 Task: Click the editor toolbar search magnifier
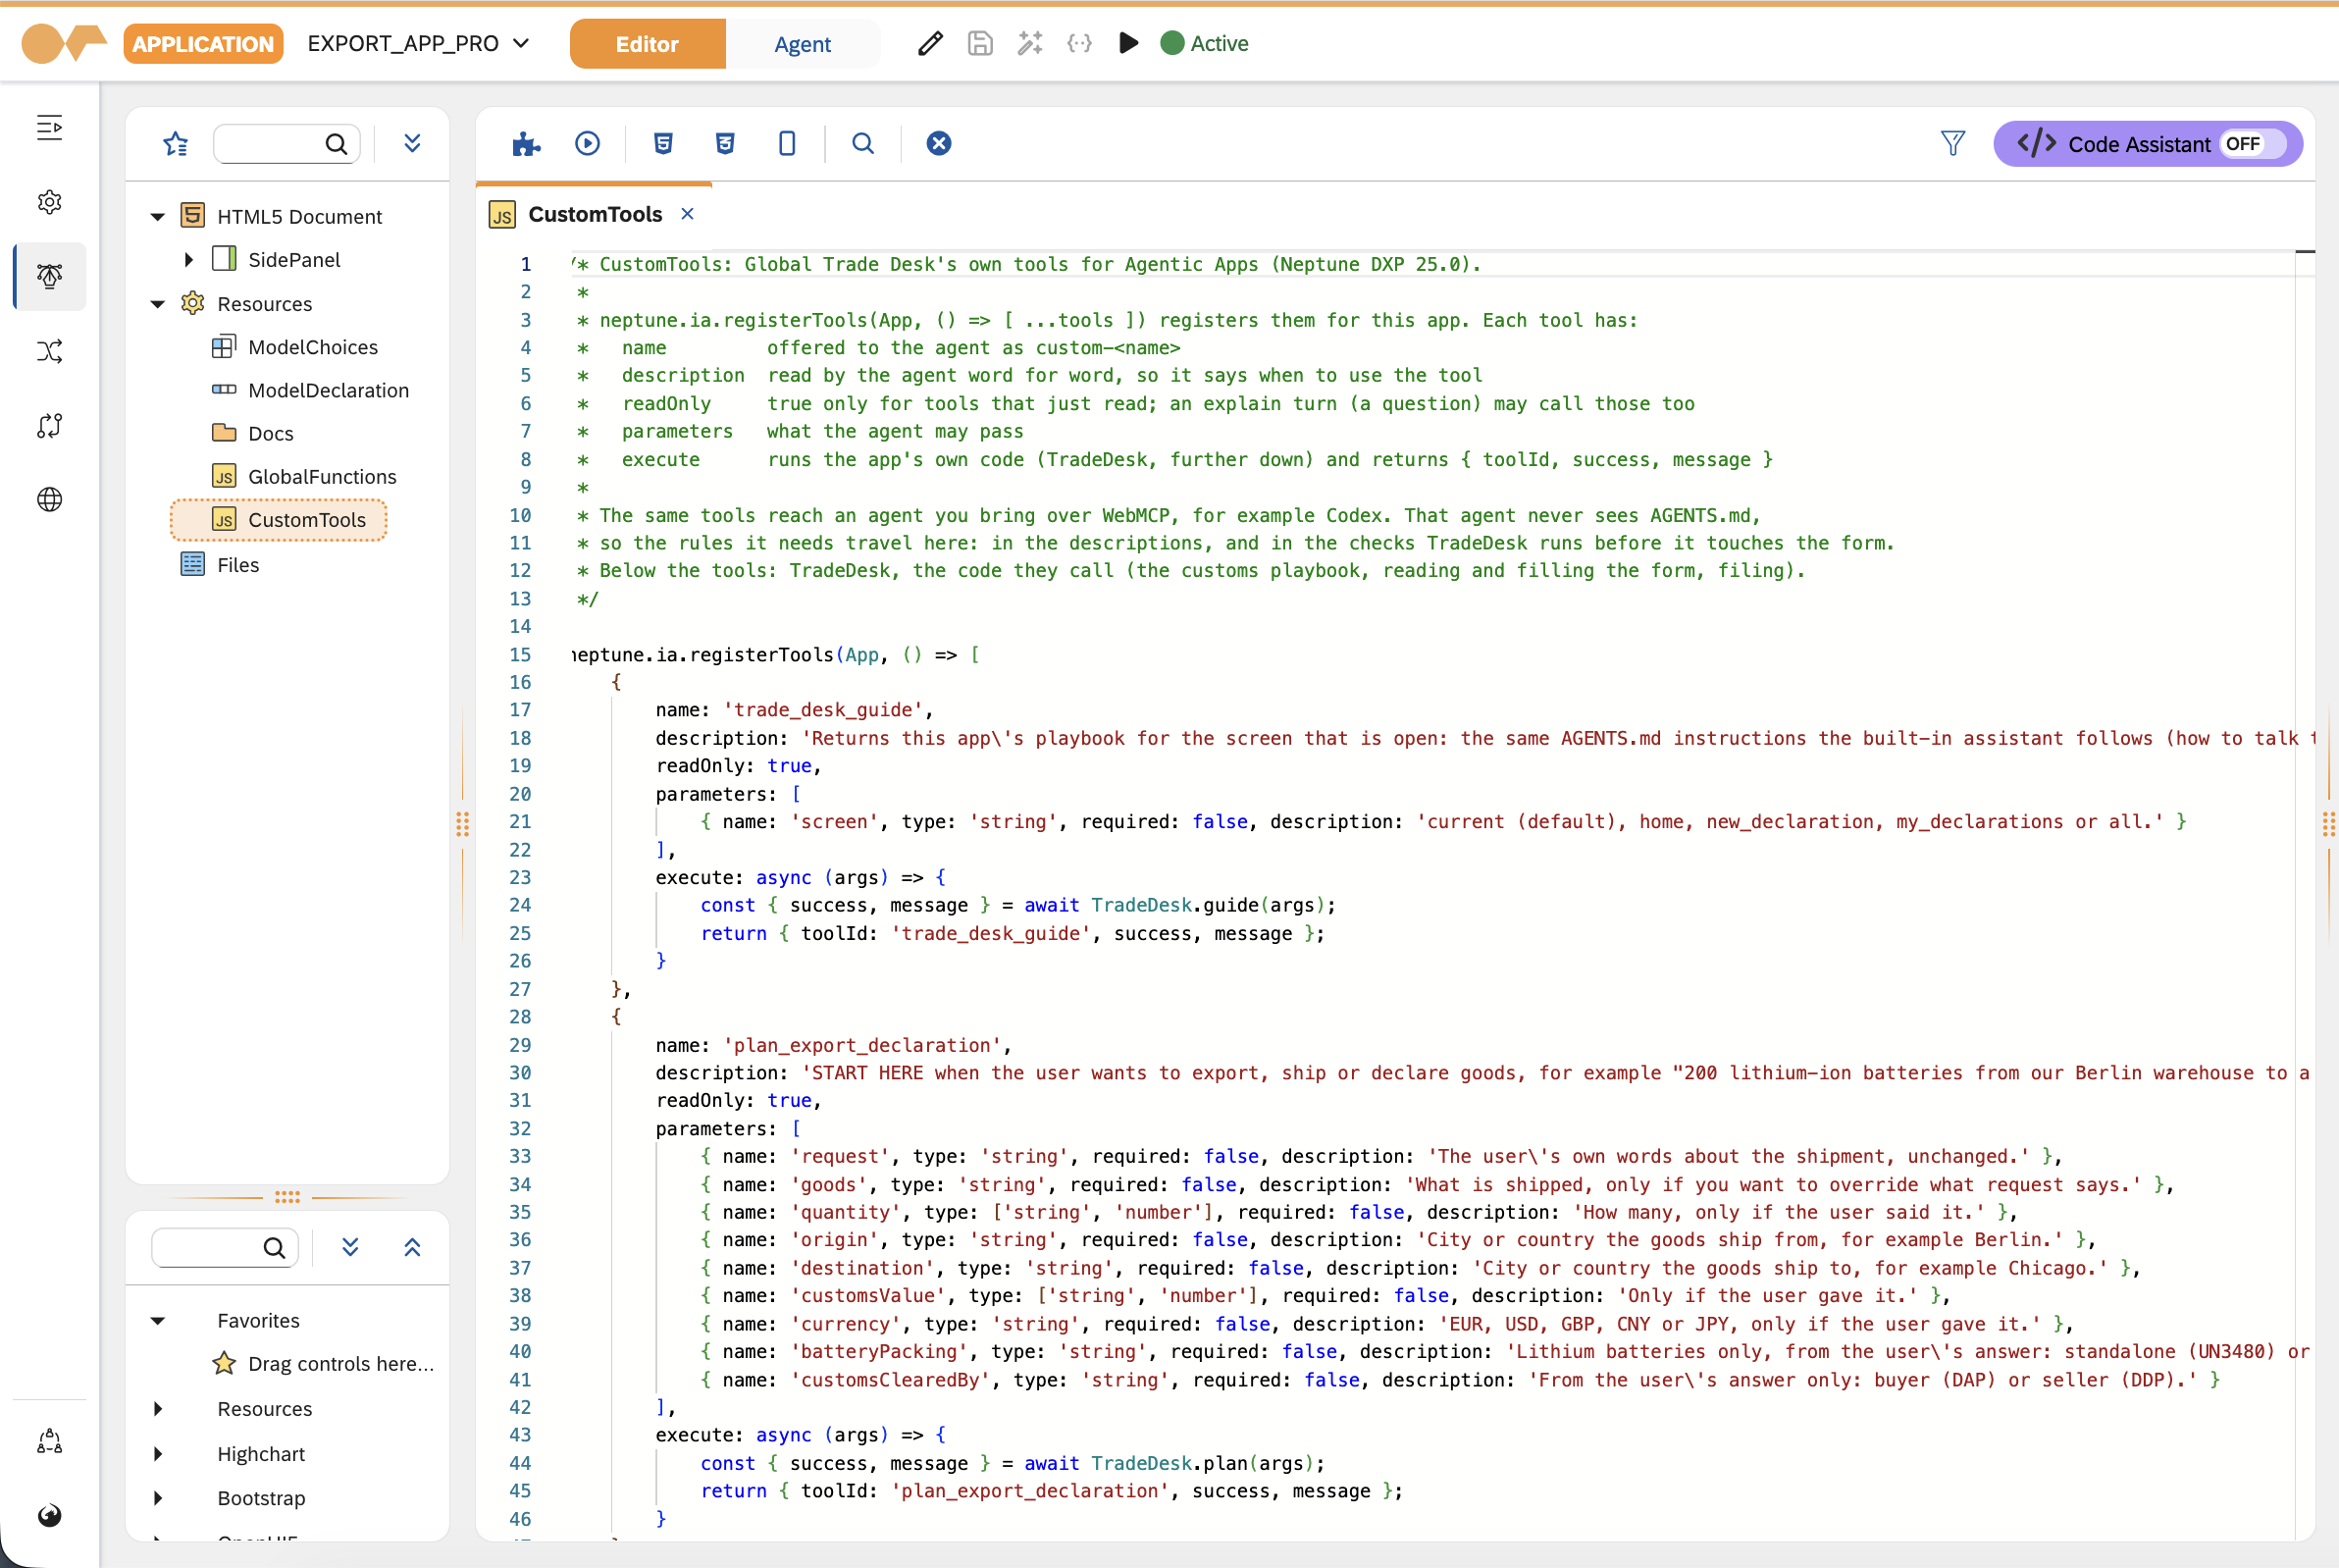point(863,144)
